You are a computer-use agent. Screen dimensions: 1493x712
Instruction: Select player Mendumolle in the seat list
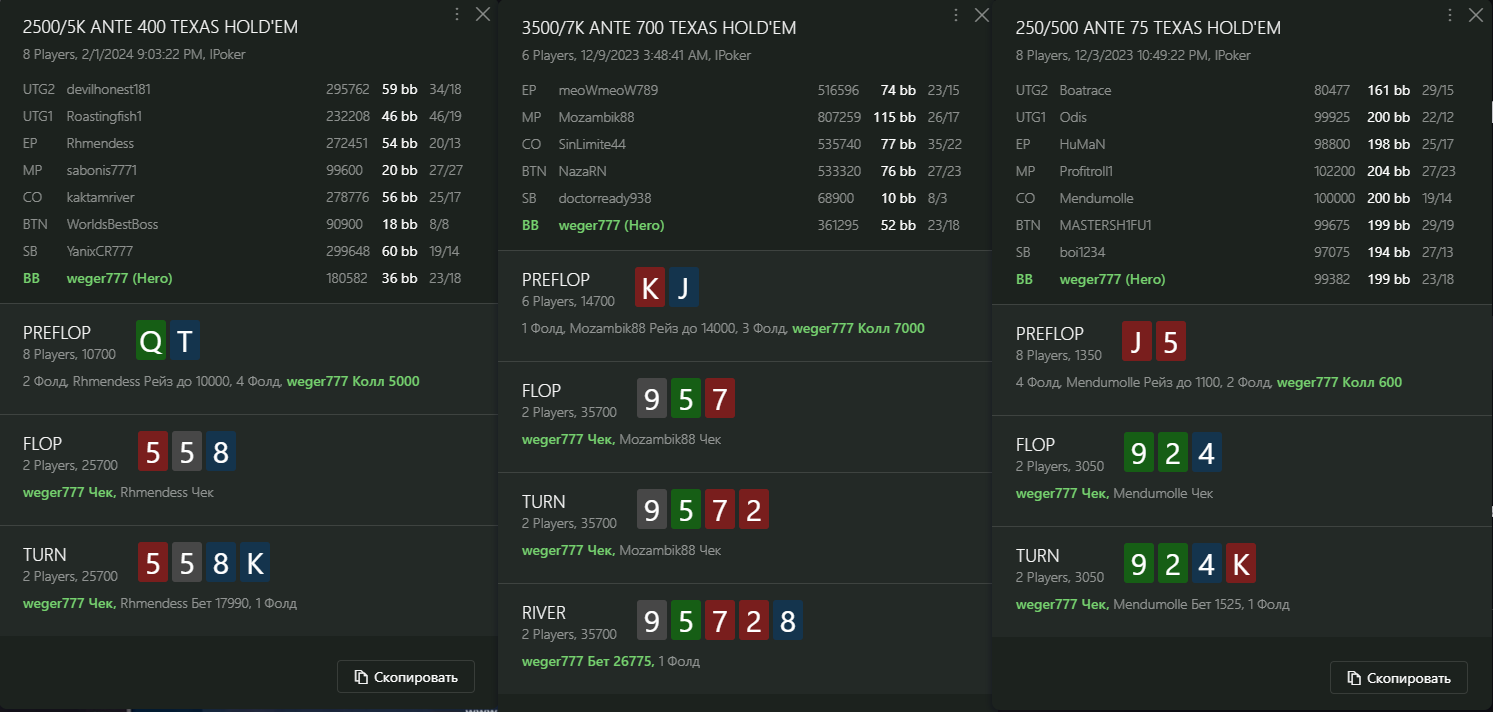(x=1096, y=198)
